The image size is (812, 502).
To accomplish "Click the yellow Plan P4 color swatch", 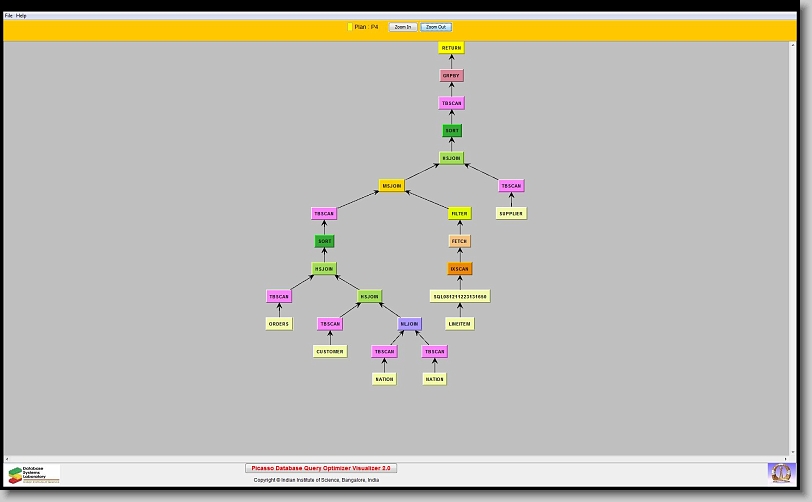I will (350, 27).
